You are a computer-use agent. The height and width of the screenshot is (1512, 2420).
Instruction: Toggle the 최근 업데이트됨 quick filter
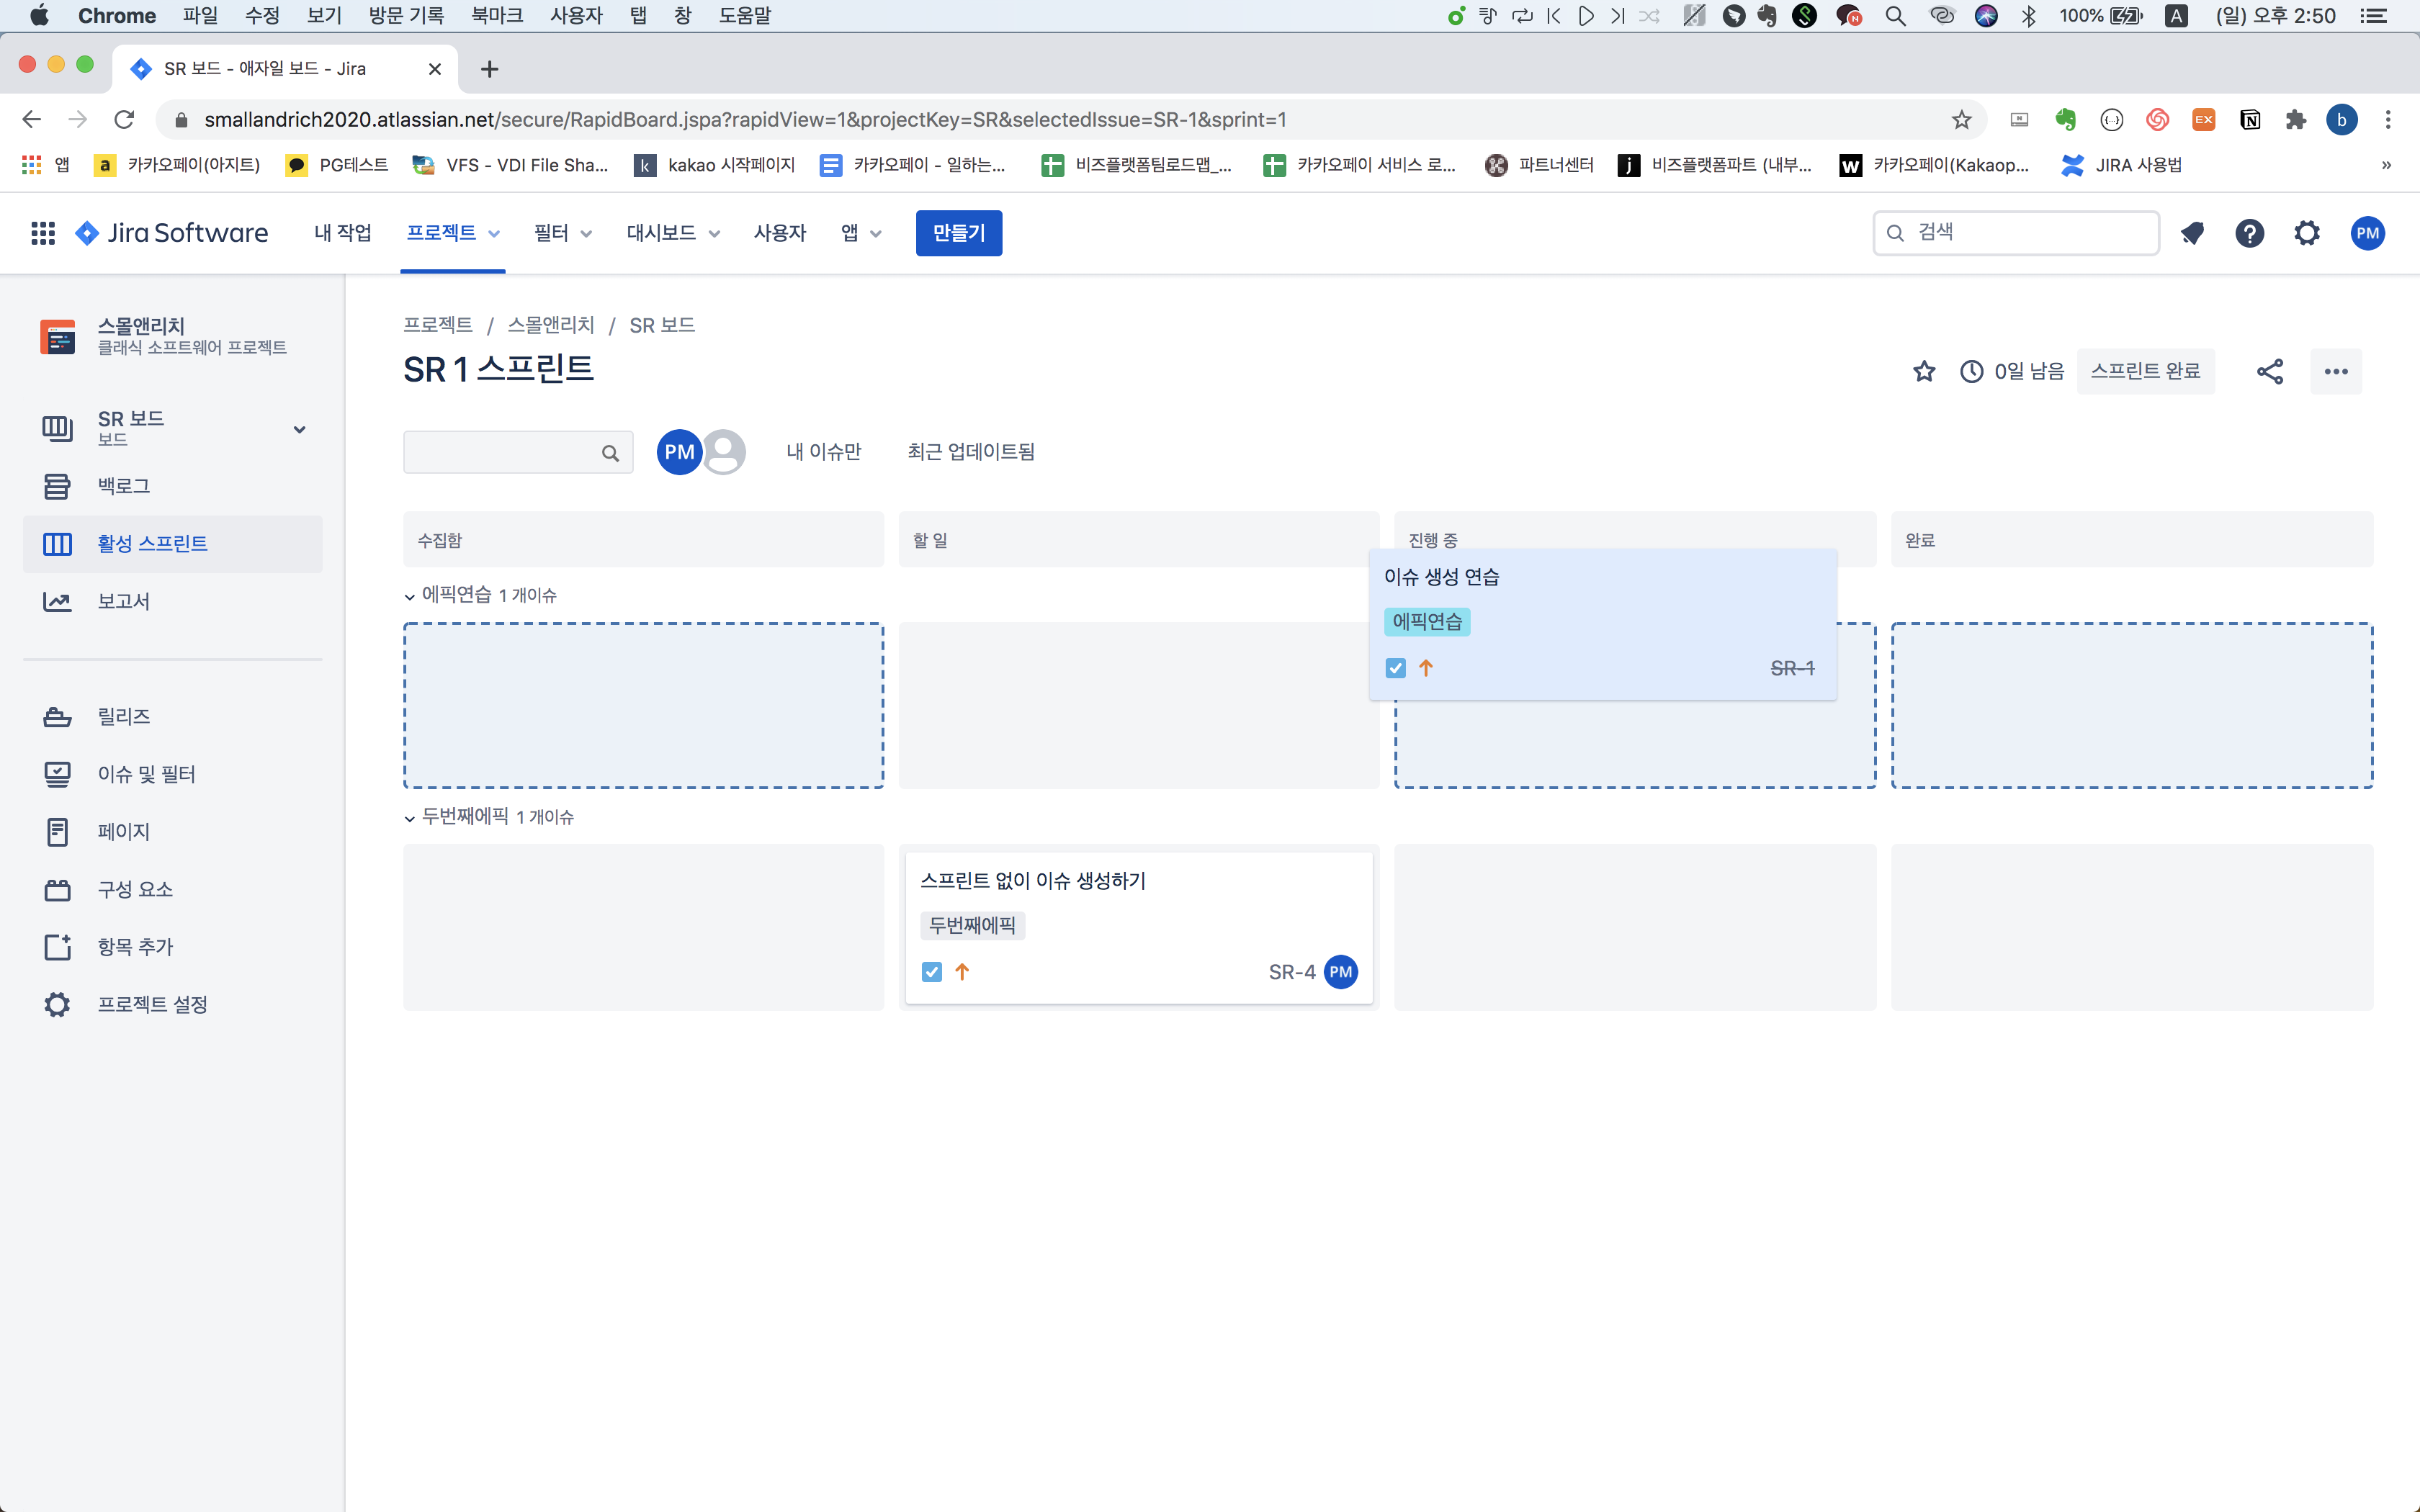(970, 452)
